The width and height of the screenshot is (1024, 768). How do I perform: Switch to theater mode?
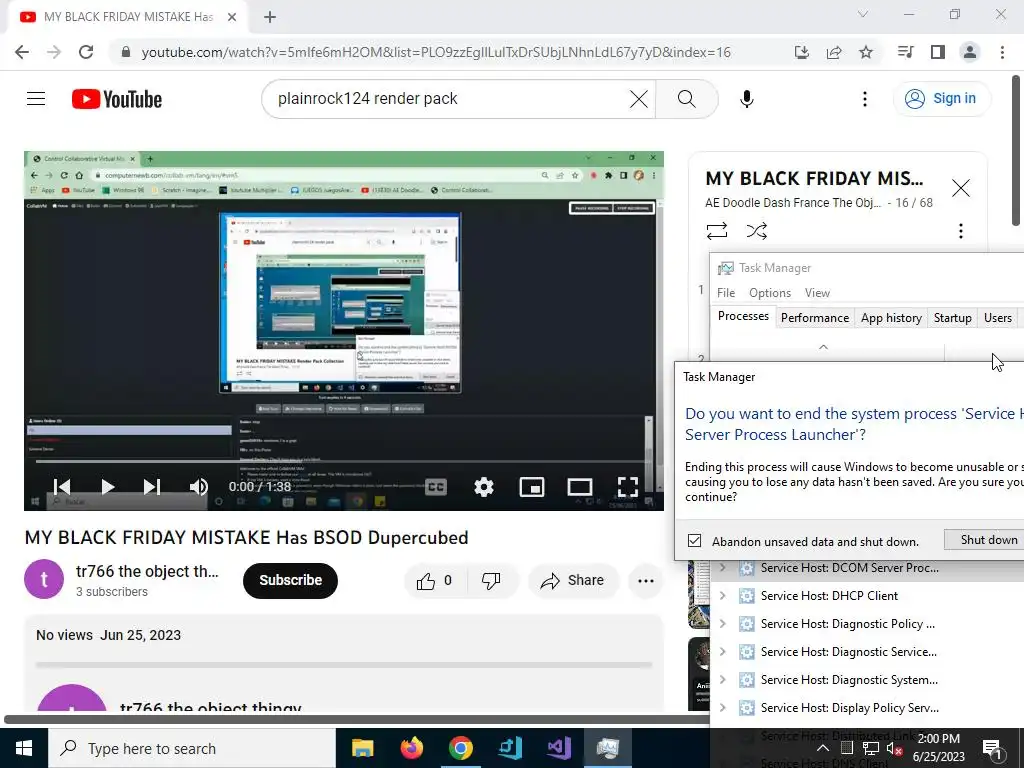580,487
